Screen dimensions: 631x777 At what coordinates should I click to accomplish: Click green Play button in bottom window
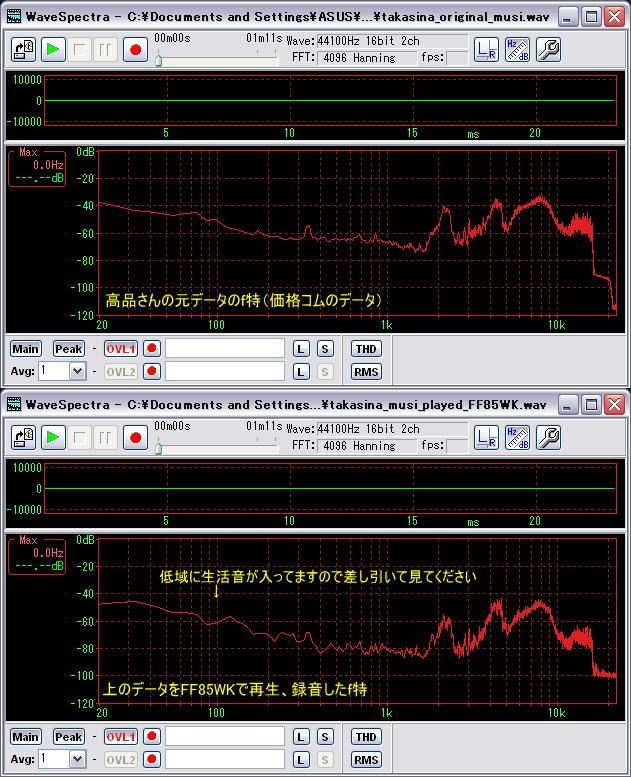53,438
